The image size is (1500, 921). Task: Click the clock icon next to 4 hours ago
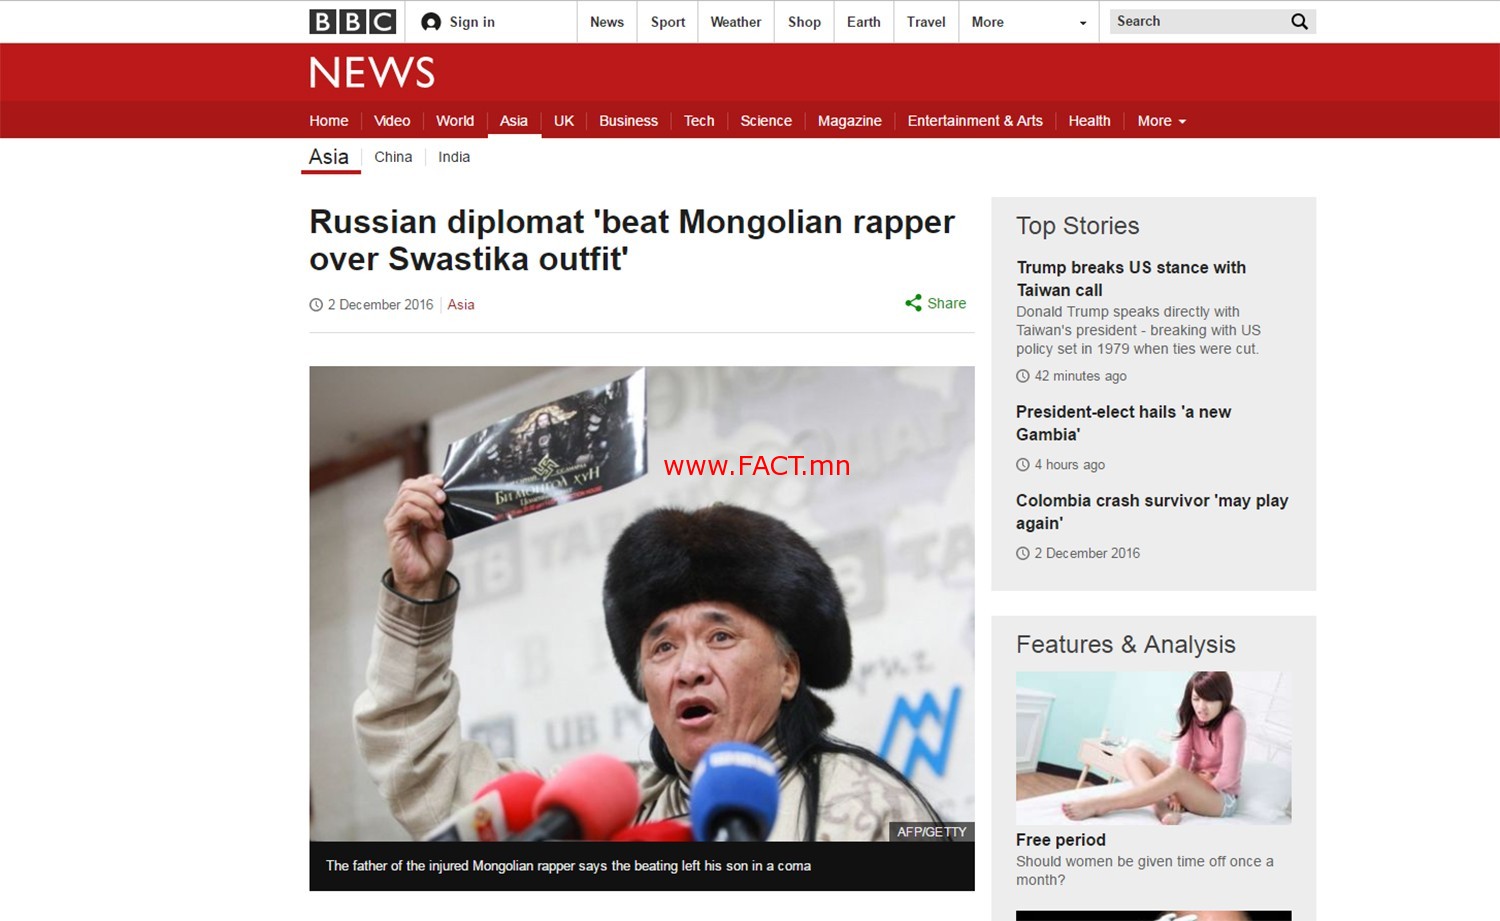(1023, 465)
